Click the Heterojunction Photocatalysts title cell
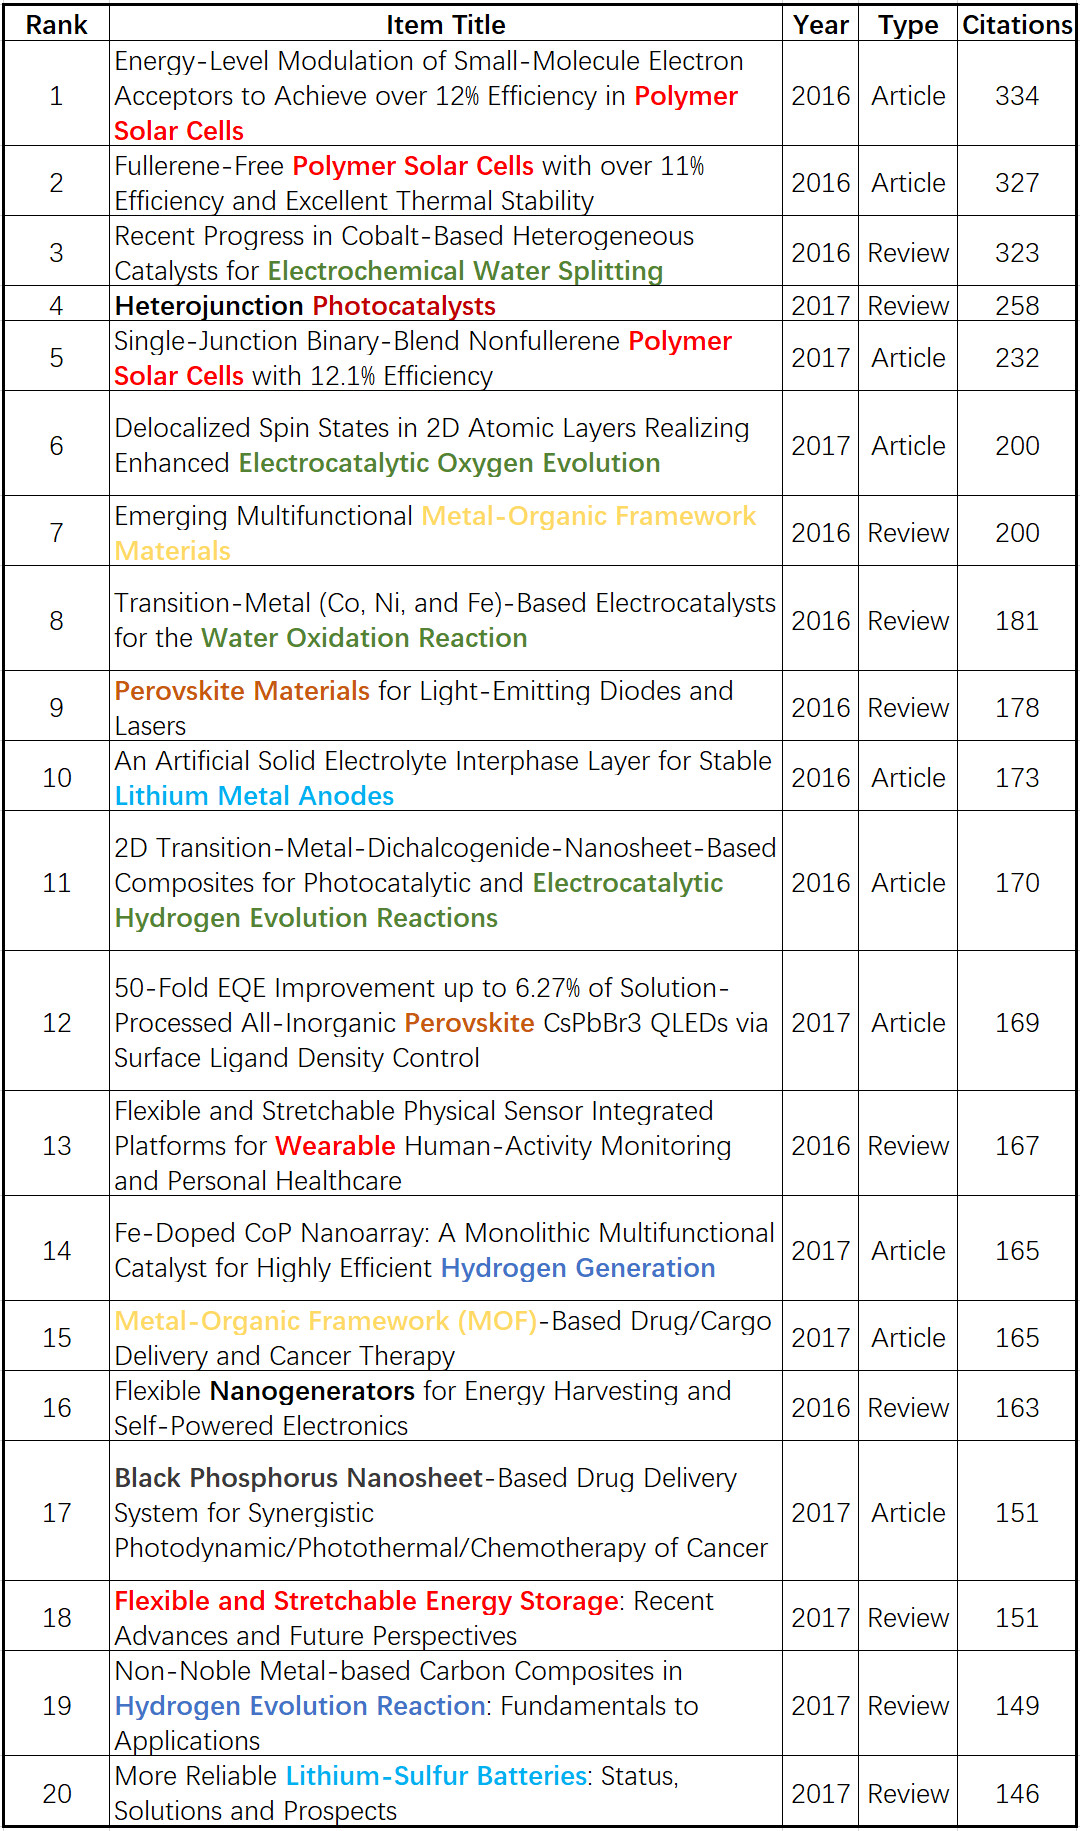This screenshot has height=1831, width=1080. [305, 306]
